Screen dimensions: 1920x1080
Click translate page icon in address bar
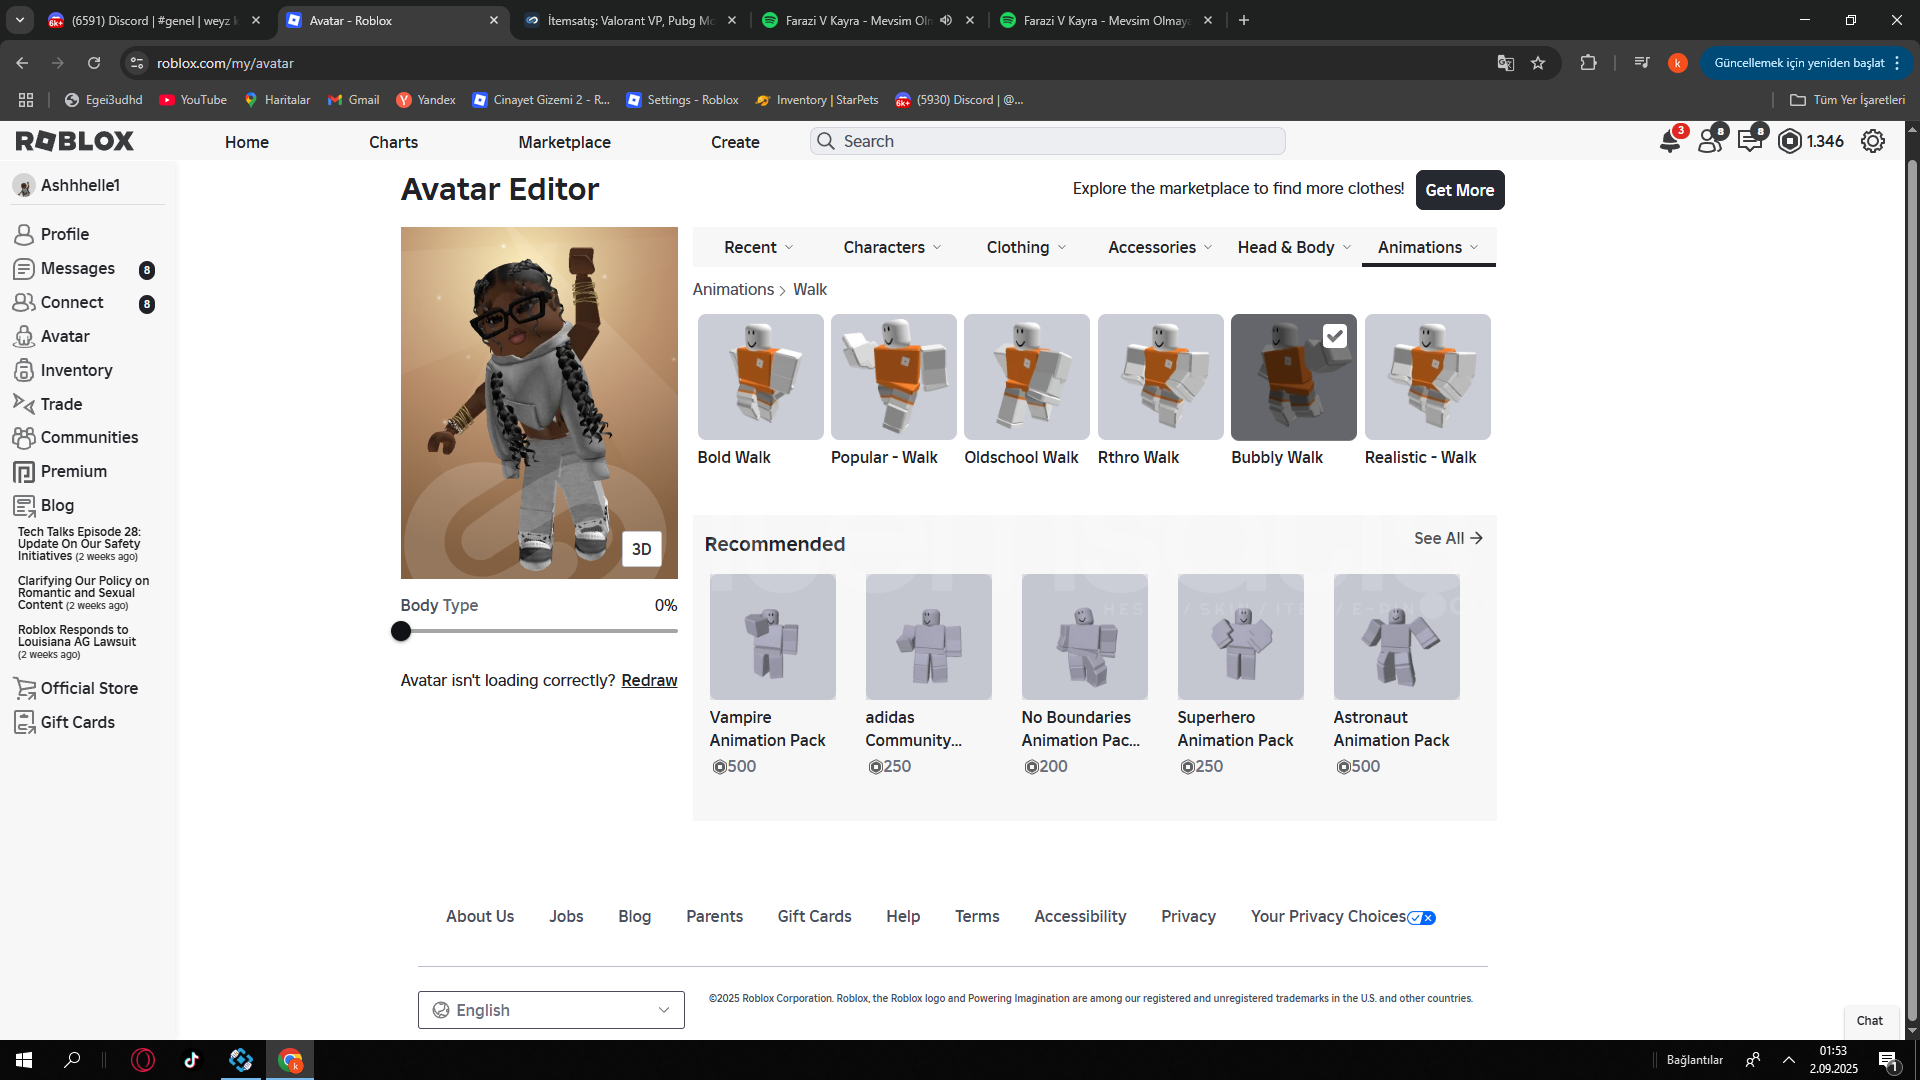(1505, 63)
